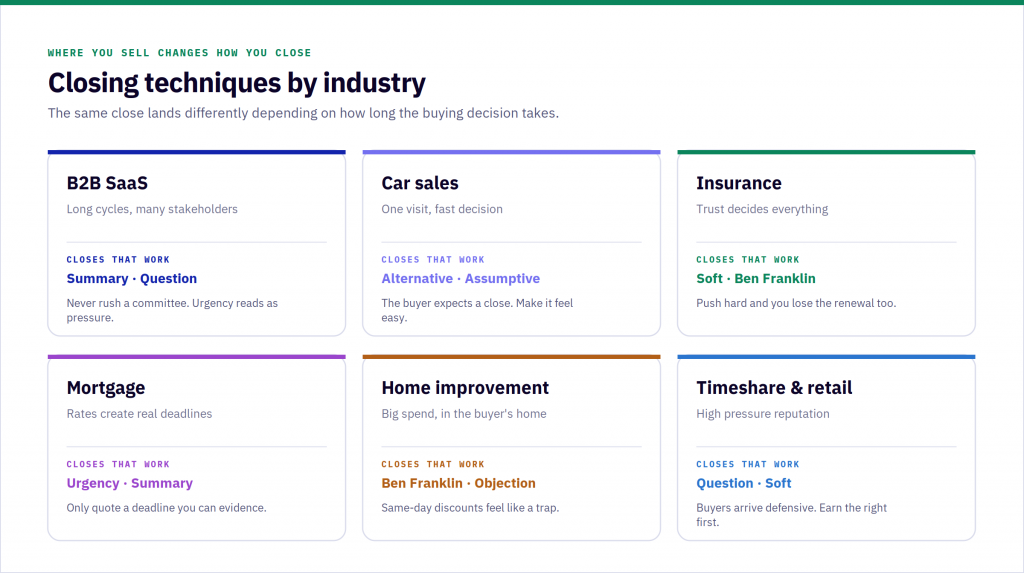Click 'Push hard and you lose the renewal' note
This screenshot has height=573, width=1024.
(796, 303)
